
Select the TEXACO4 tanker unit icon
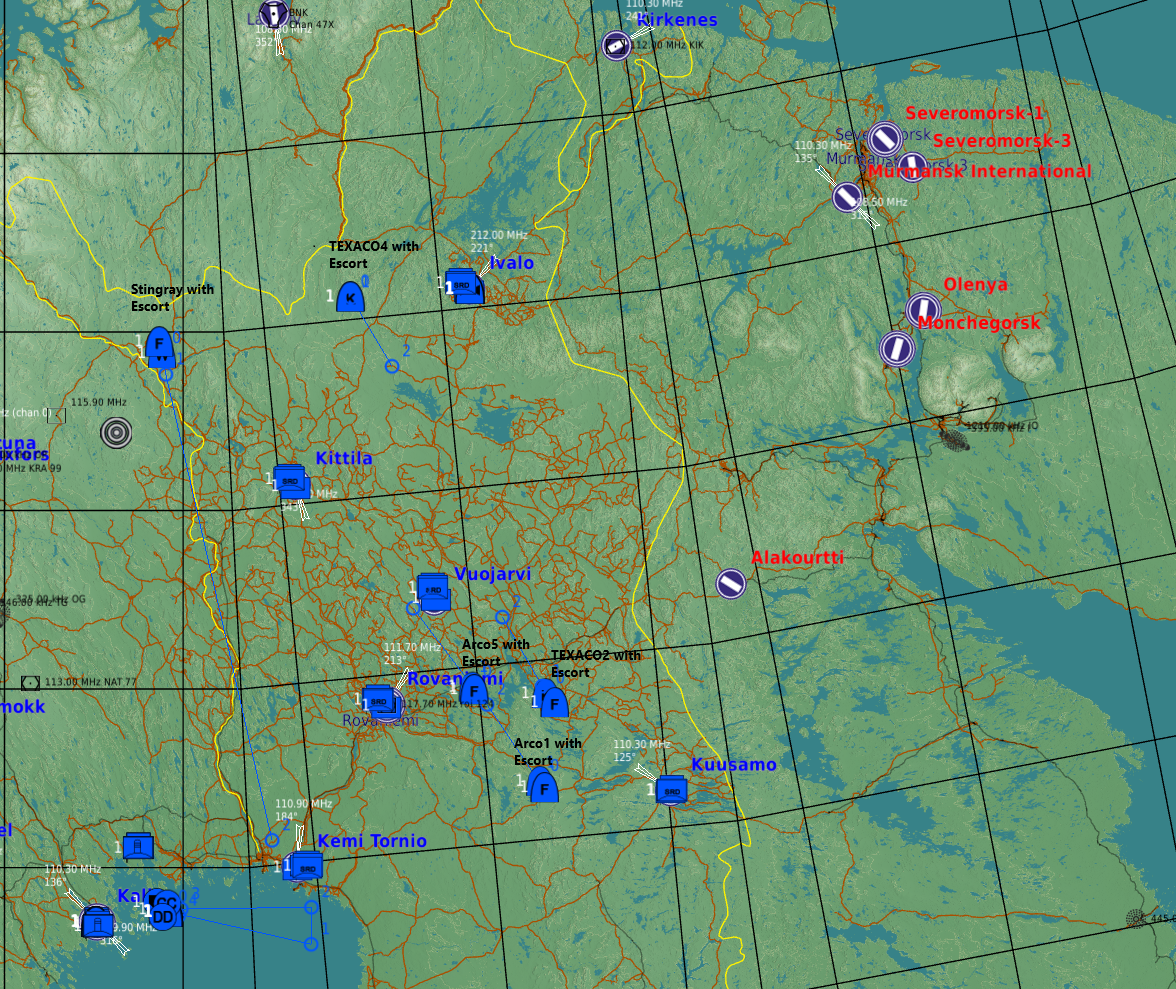click(x=350, y=297)
